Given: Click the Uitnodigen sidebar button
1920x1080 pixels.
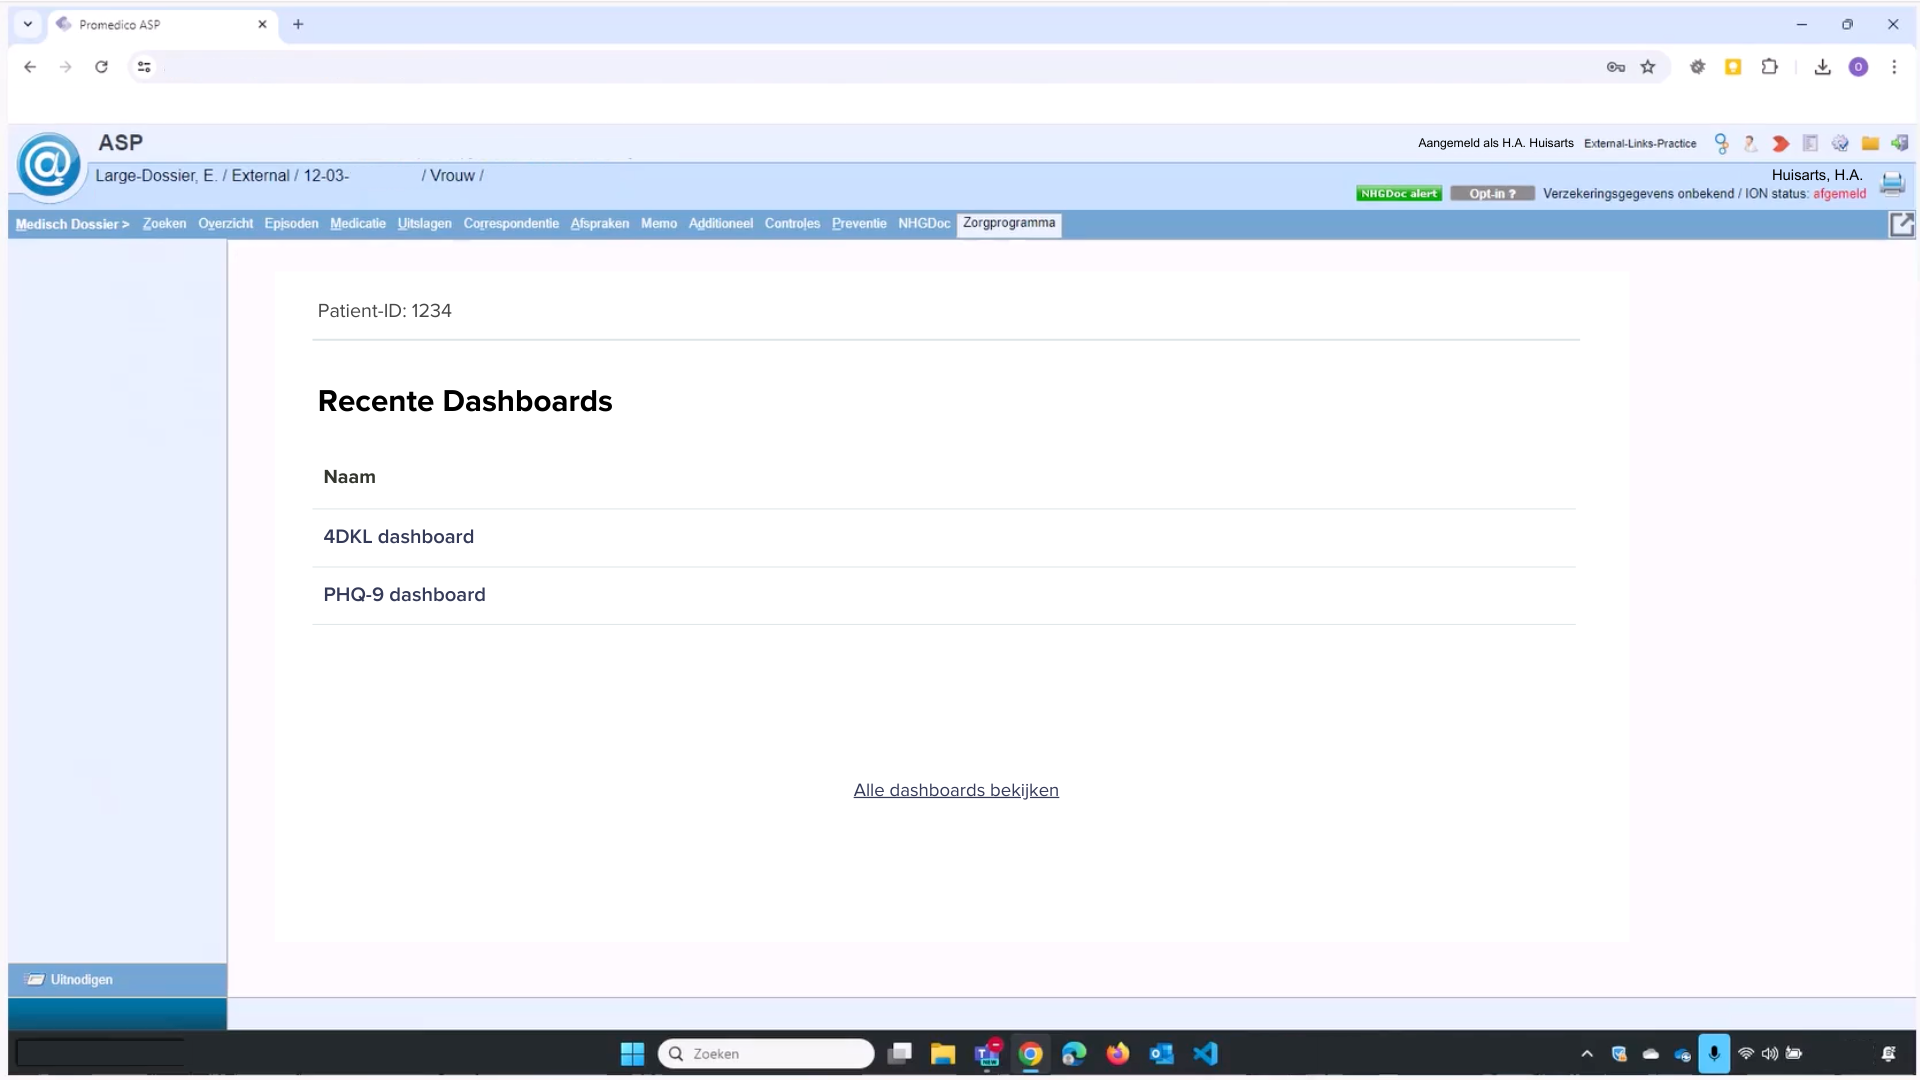Looking at the screenshot, I should point(117,980).
